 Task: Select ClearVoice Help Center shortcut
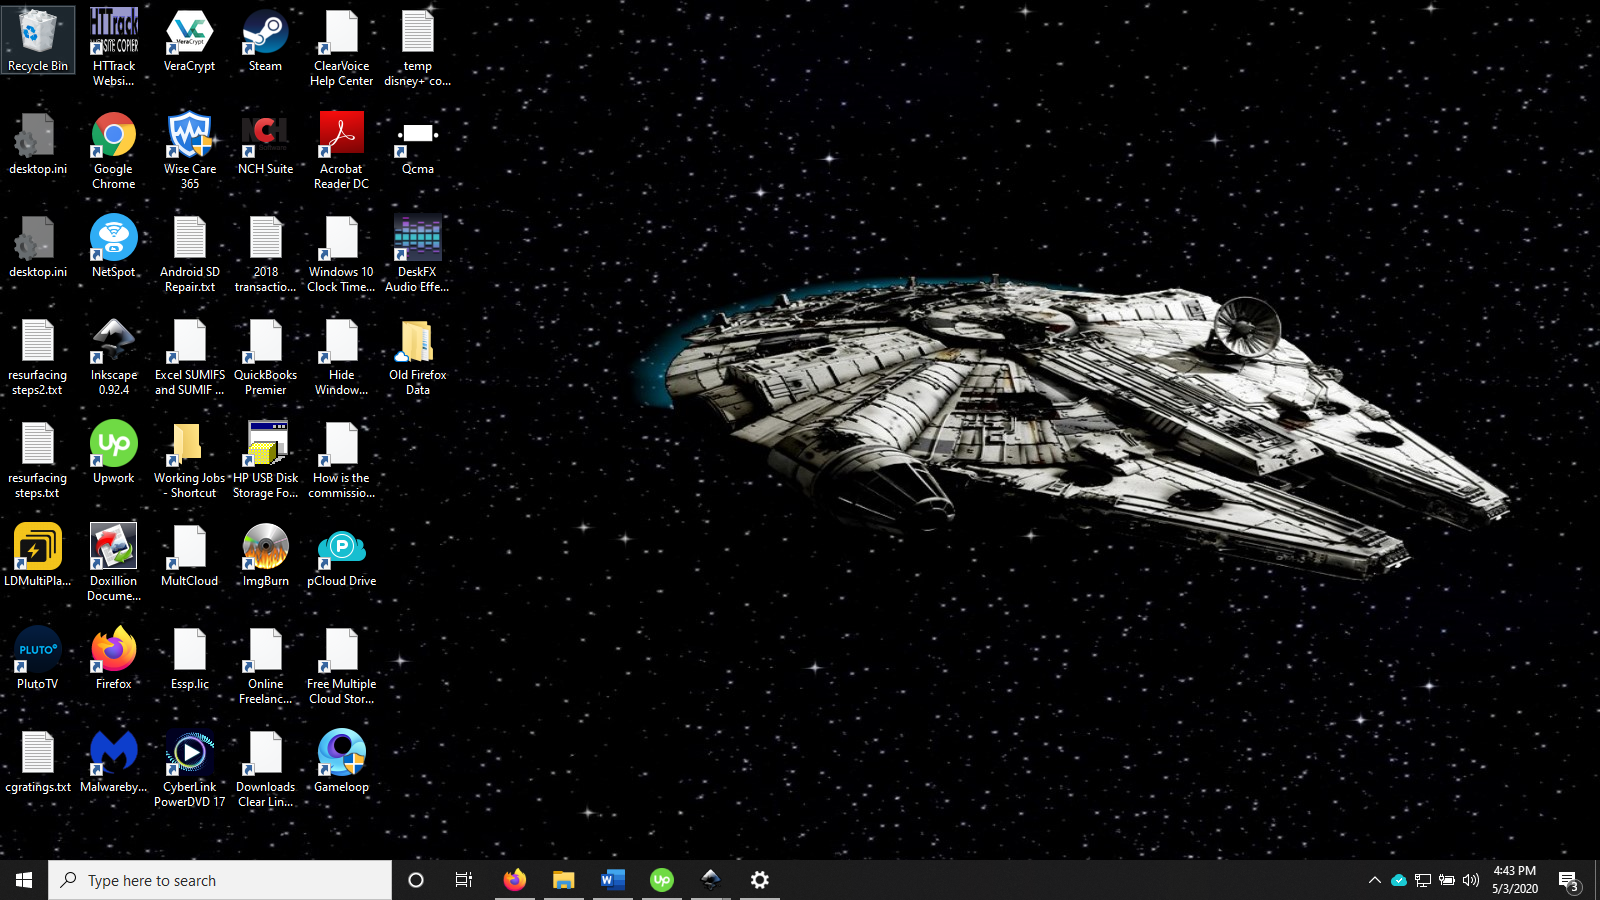coord(342,46)
